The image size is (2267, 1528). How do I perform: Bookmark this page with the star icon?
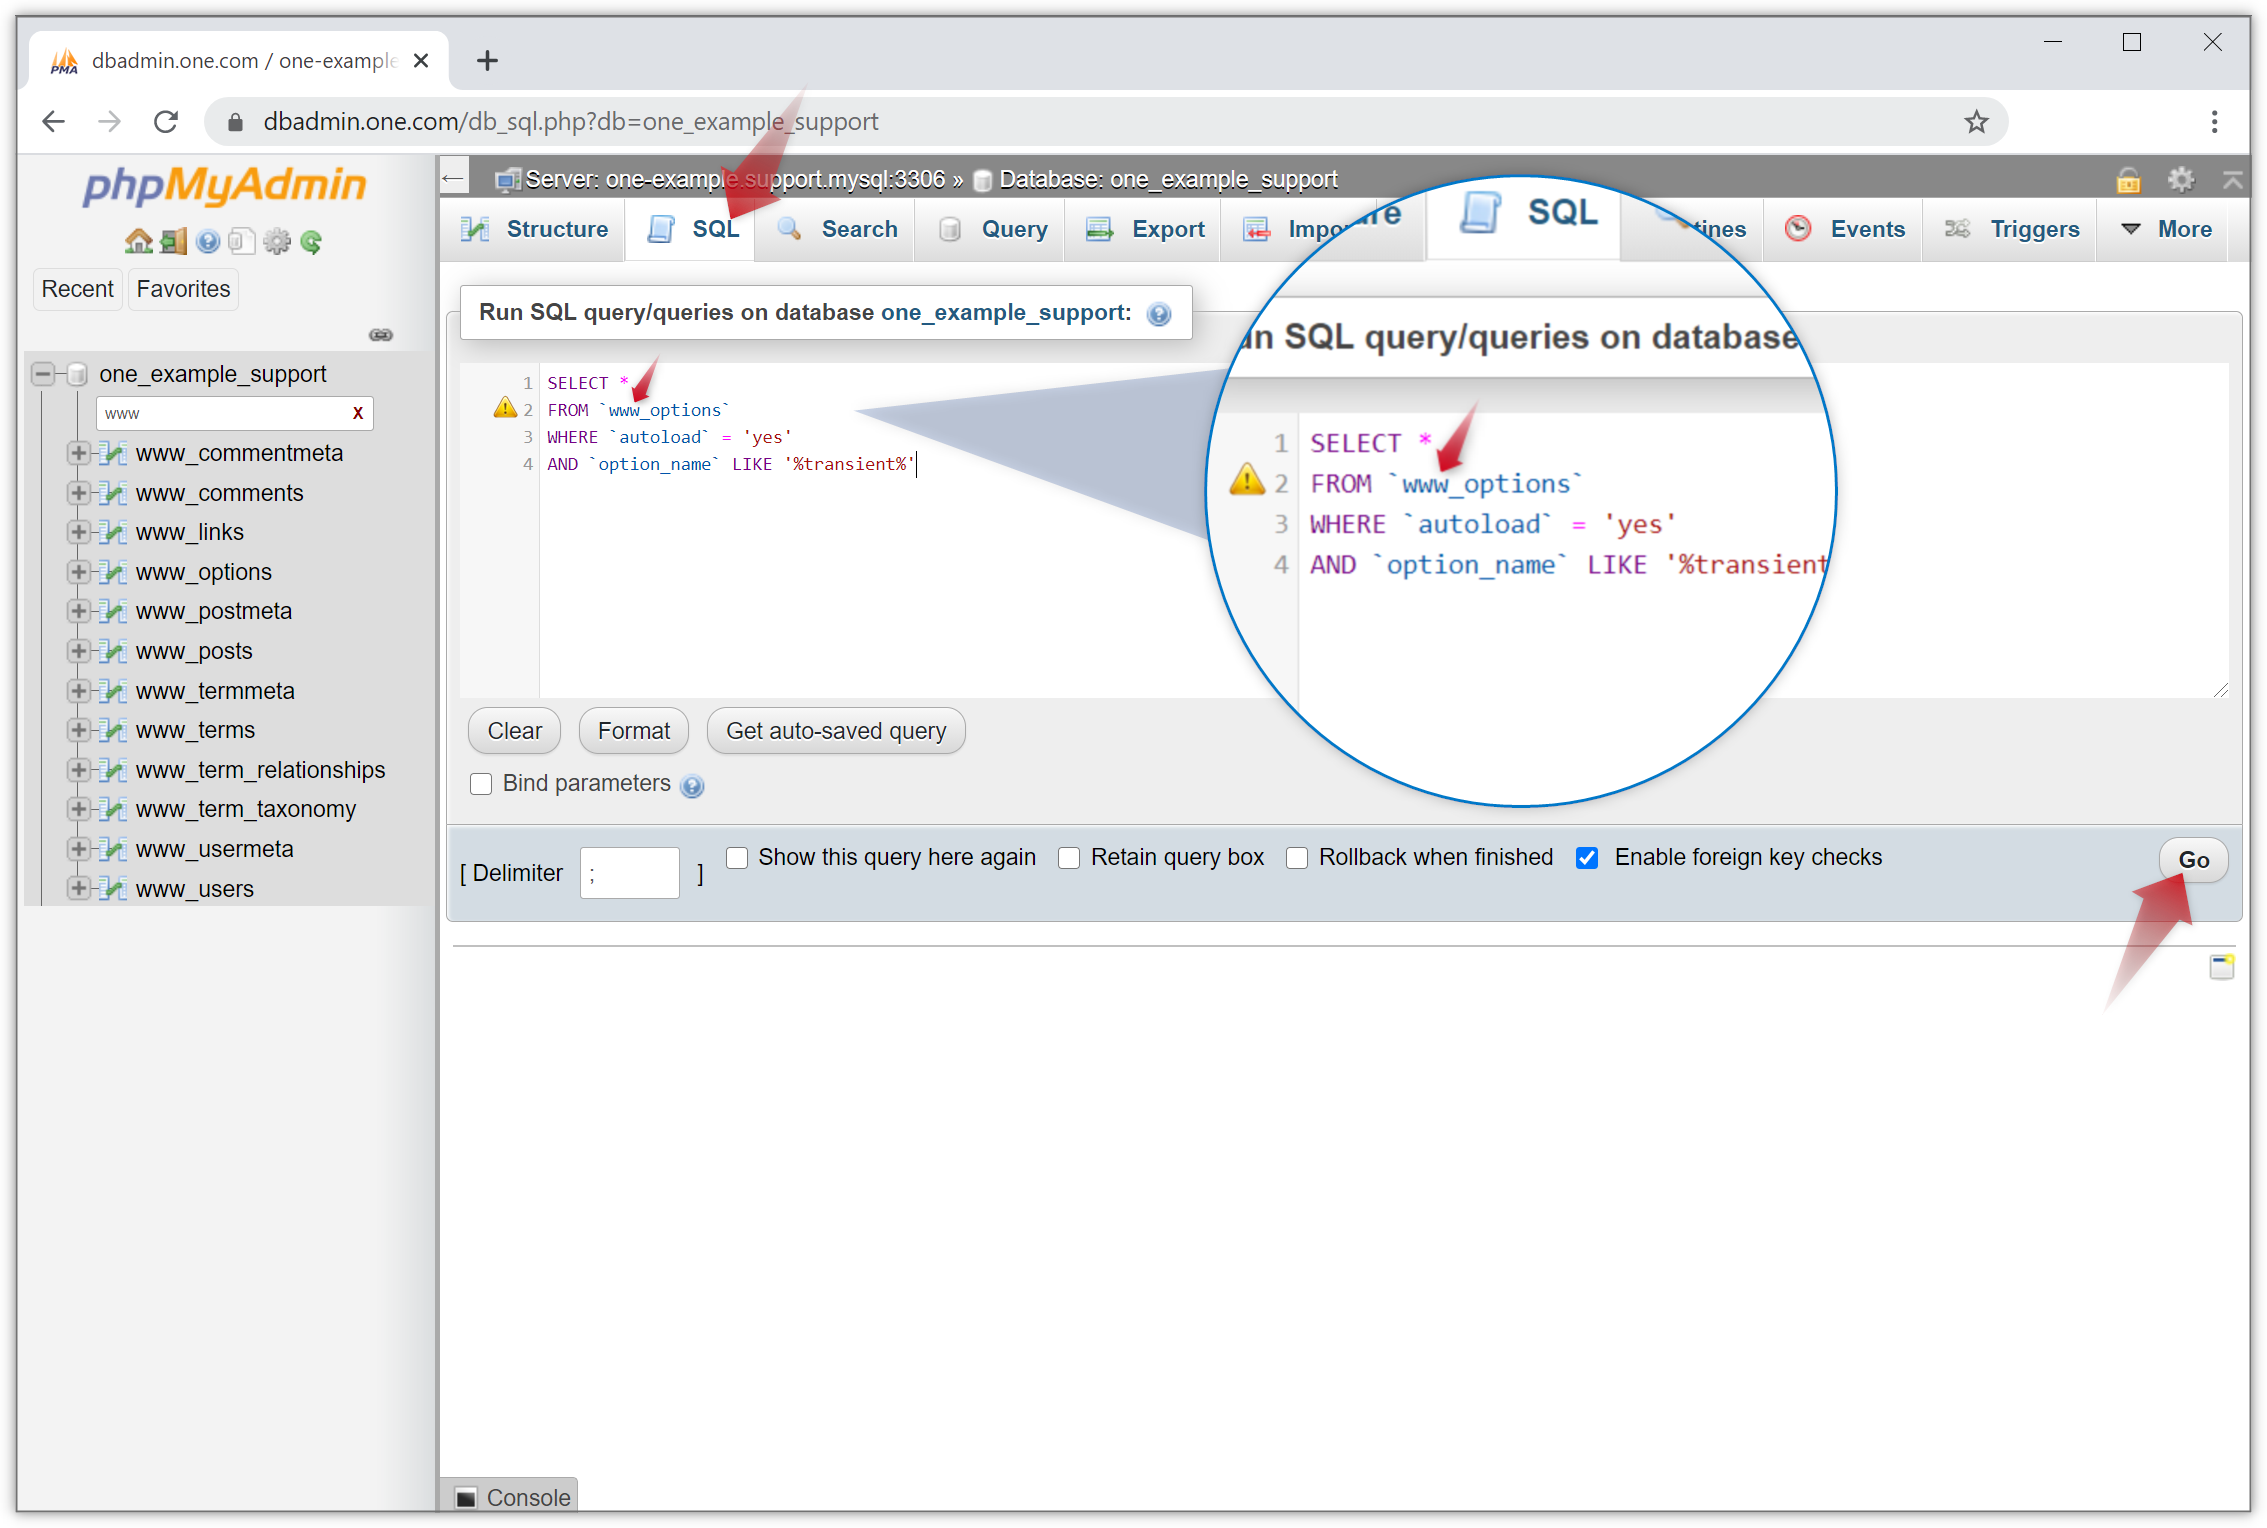pos(1976,122)
